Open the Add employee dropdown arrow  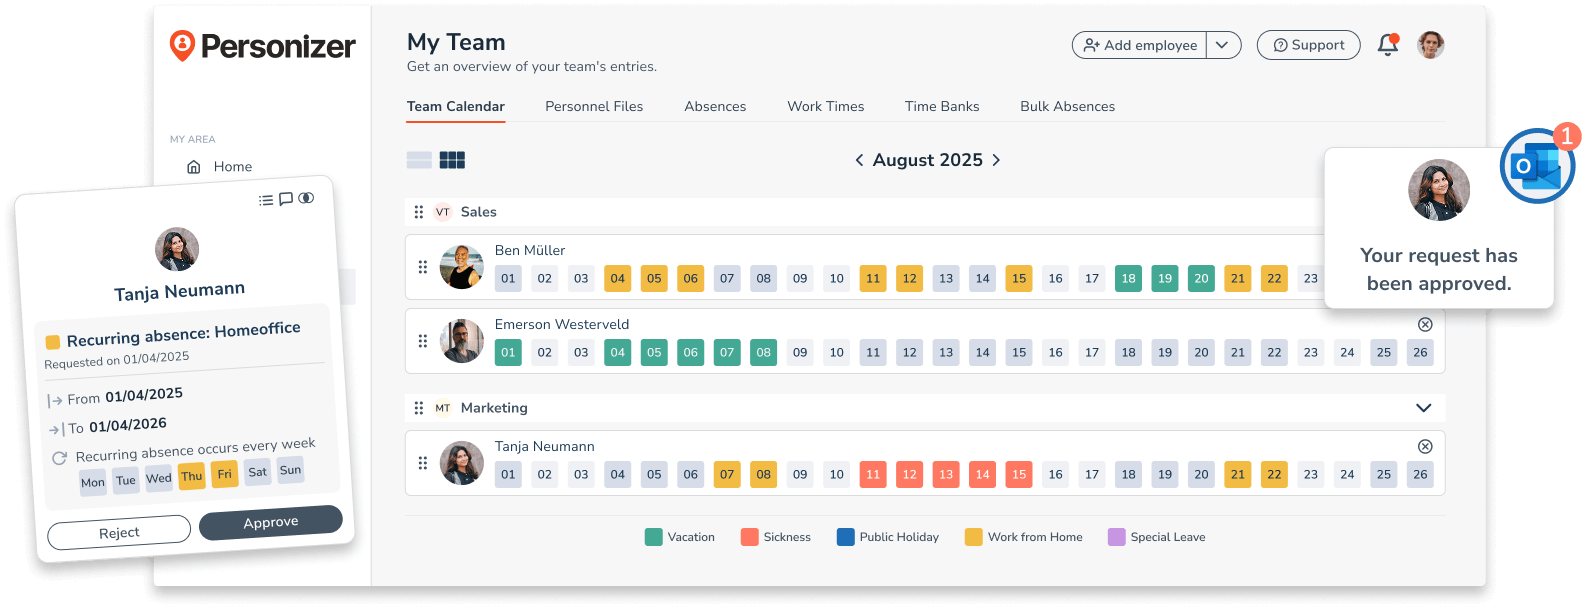(x=1222, y=45)
